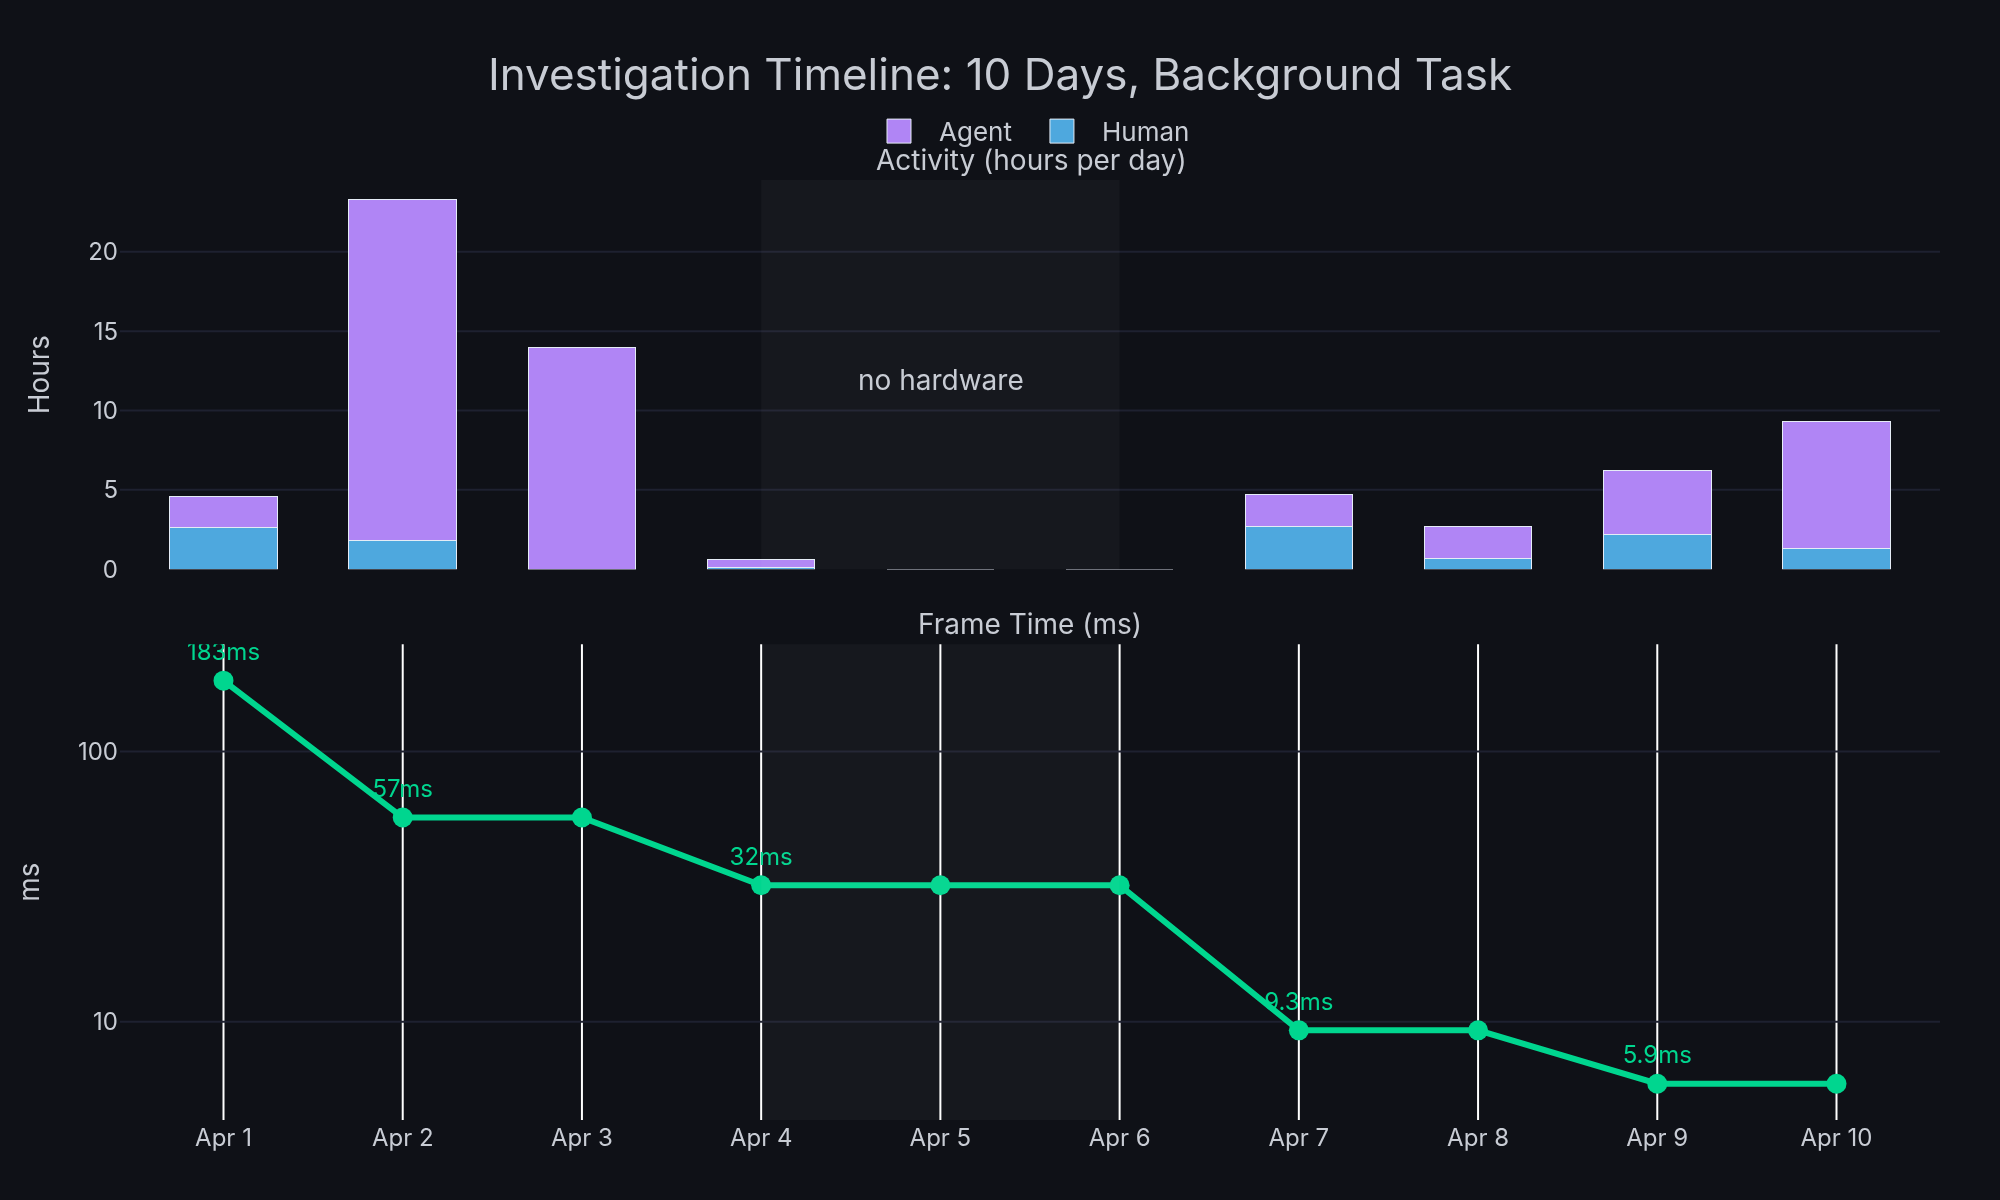Click the Hours axis label to expand options
This screenshot has width=2000, height=1200.
(42, 375)
